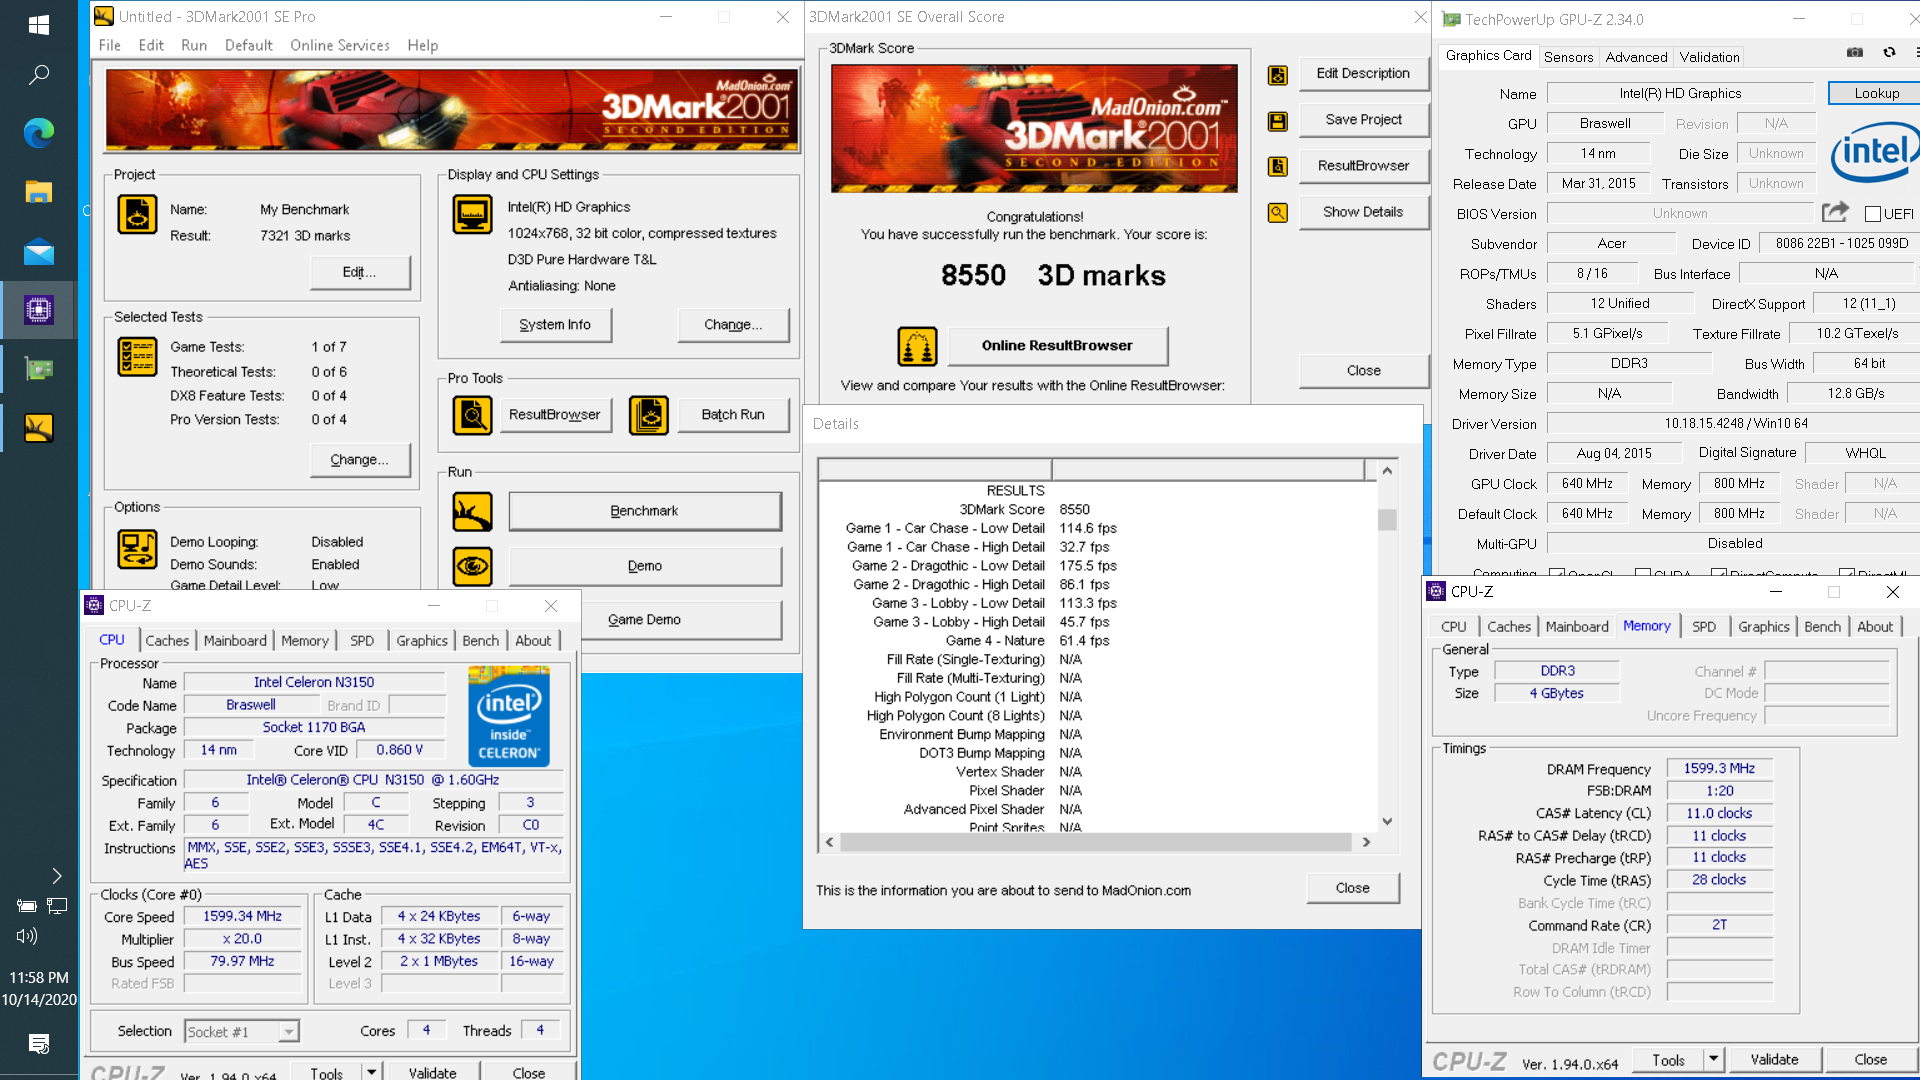Viewport: 1920px width, 1080px height.
Task: Click the Pro Tools ResultBrowser magnifier icon
Action: (x=472, y=415)
